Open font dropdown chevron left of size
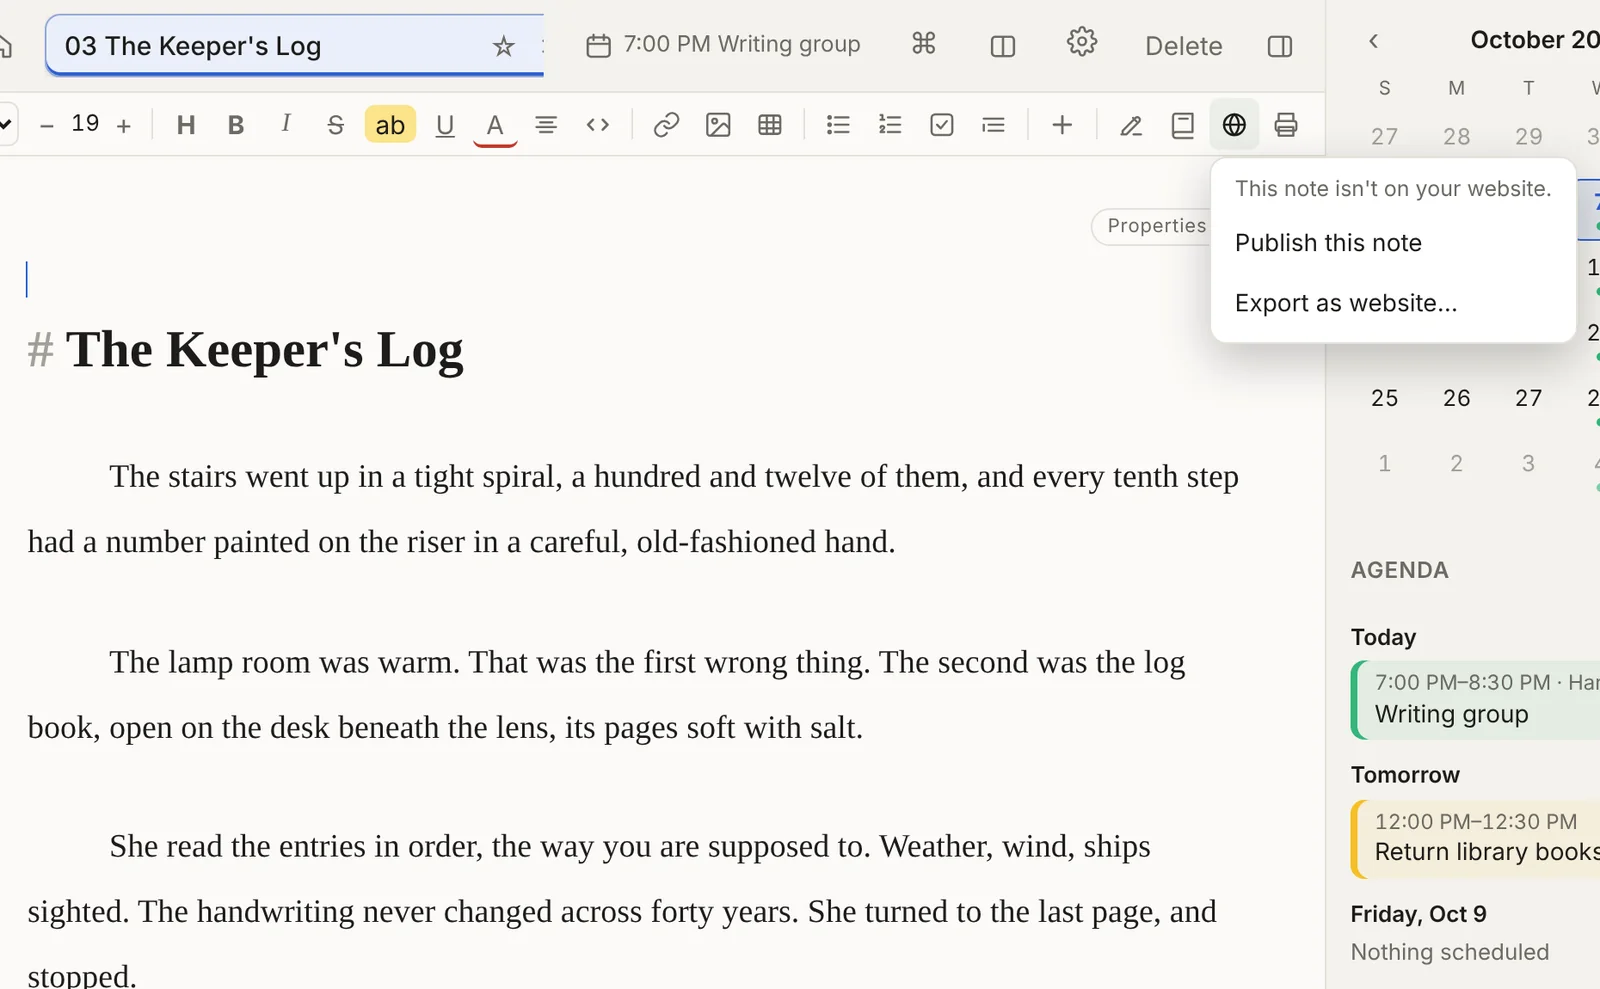Viewport: 1600px width, 989px height. [6, 125]
